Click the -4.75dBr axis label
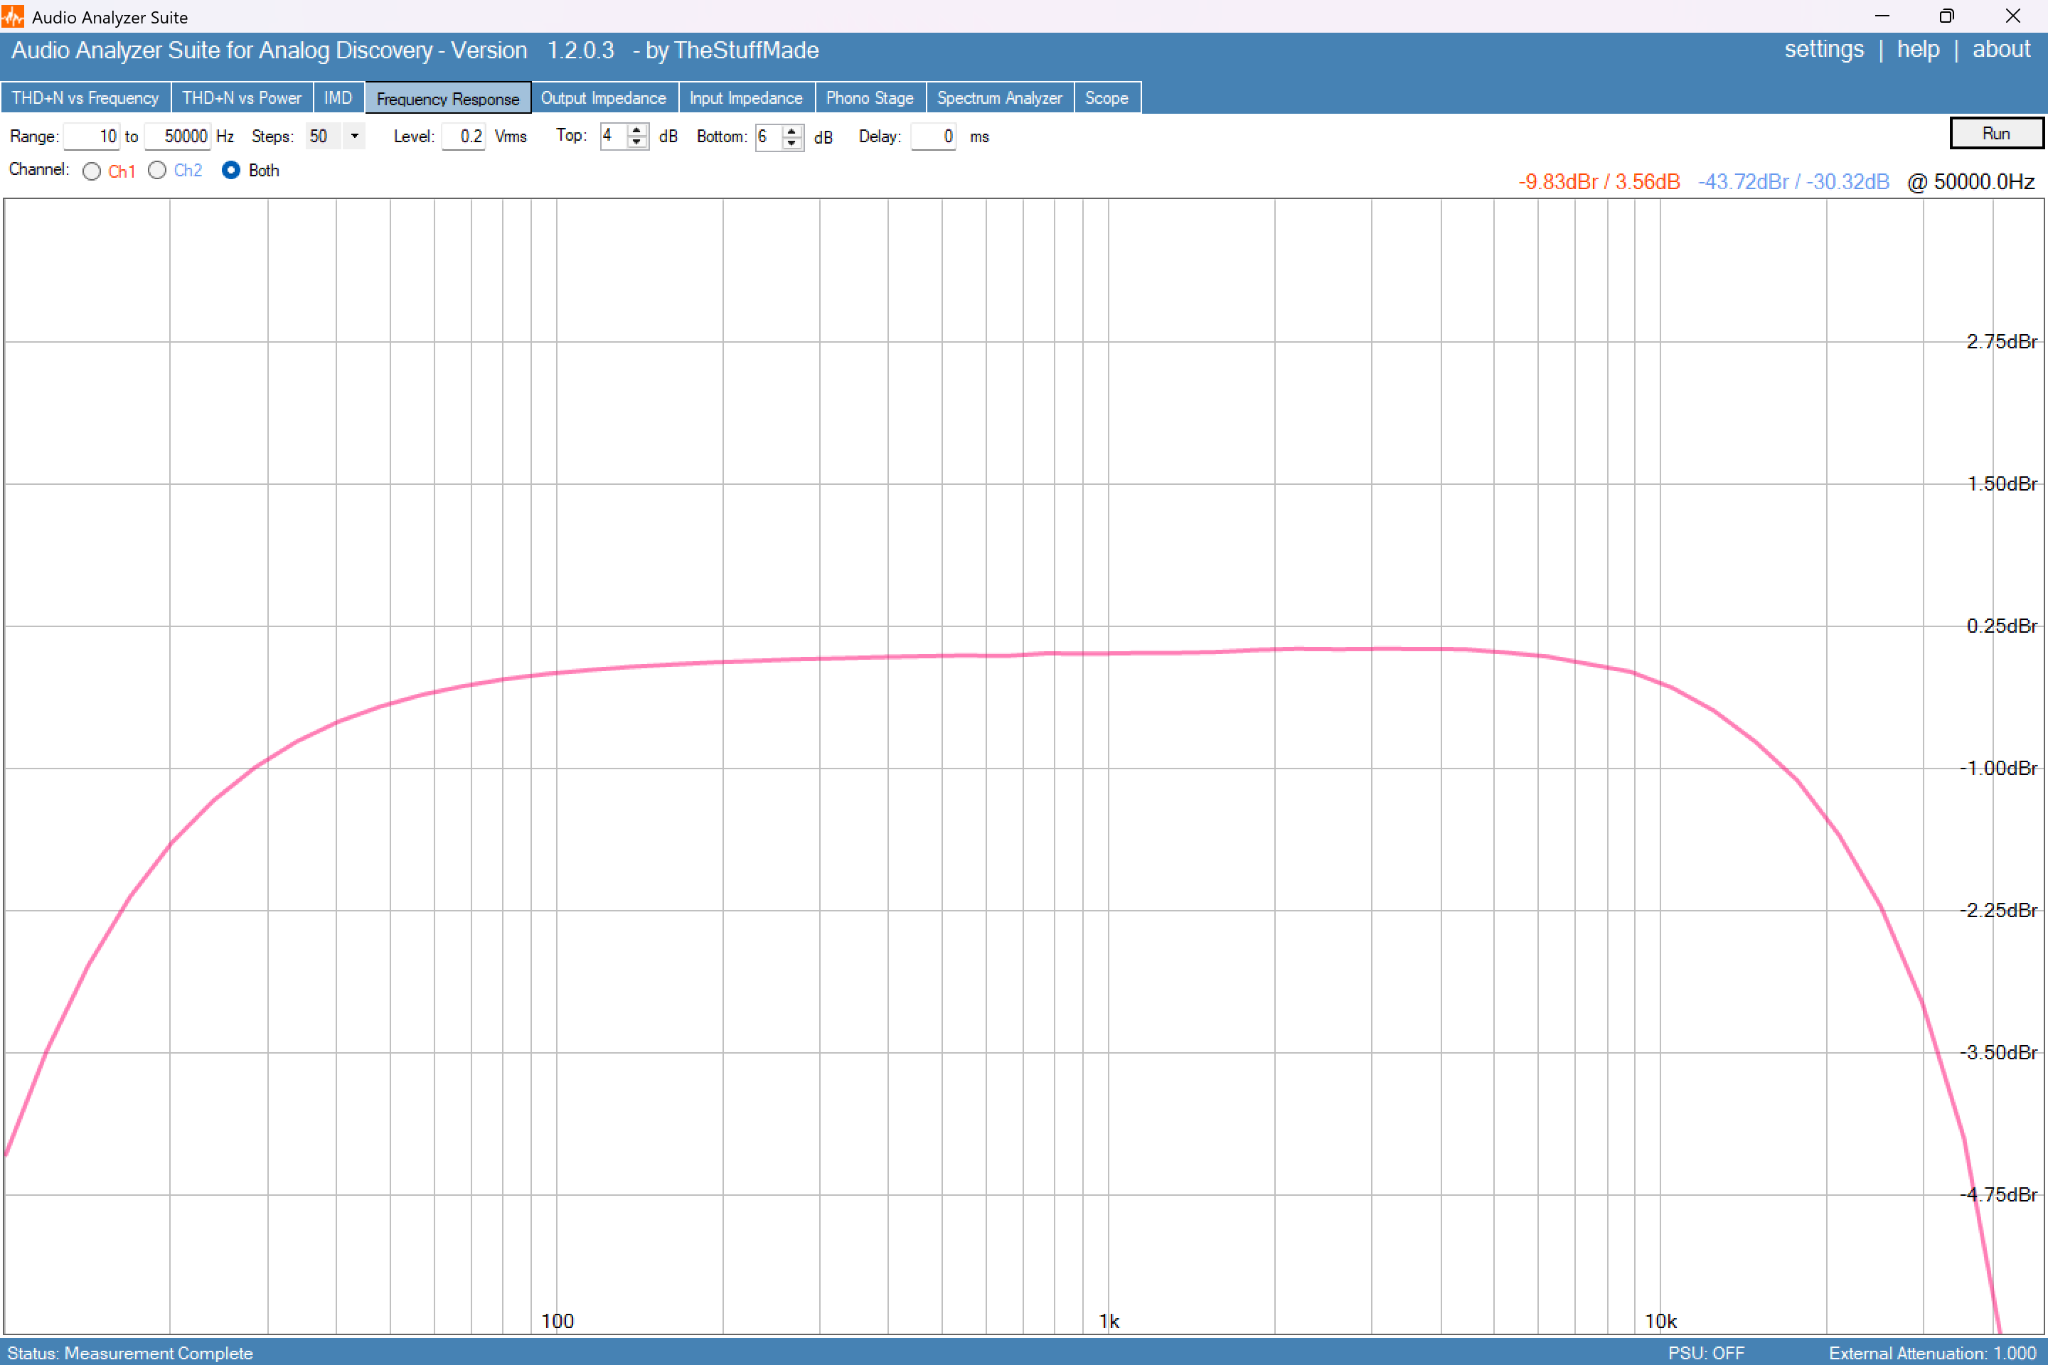The height and width of the screenshot is (1365, 2048). (1998, 1194)
